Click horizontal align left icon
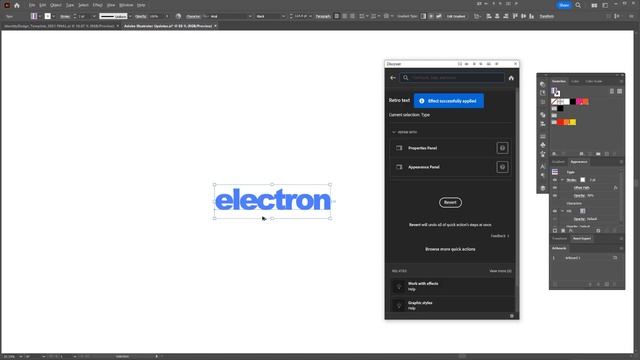 pyautogui.click(x=489, y=16)
